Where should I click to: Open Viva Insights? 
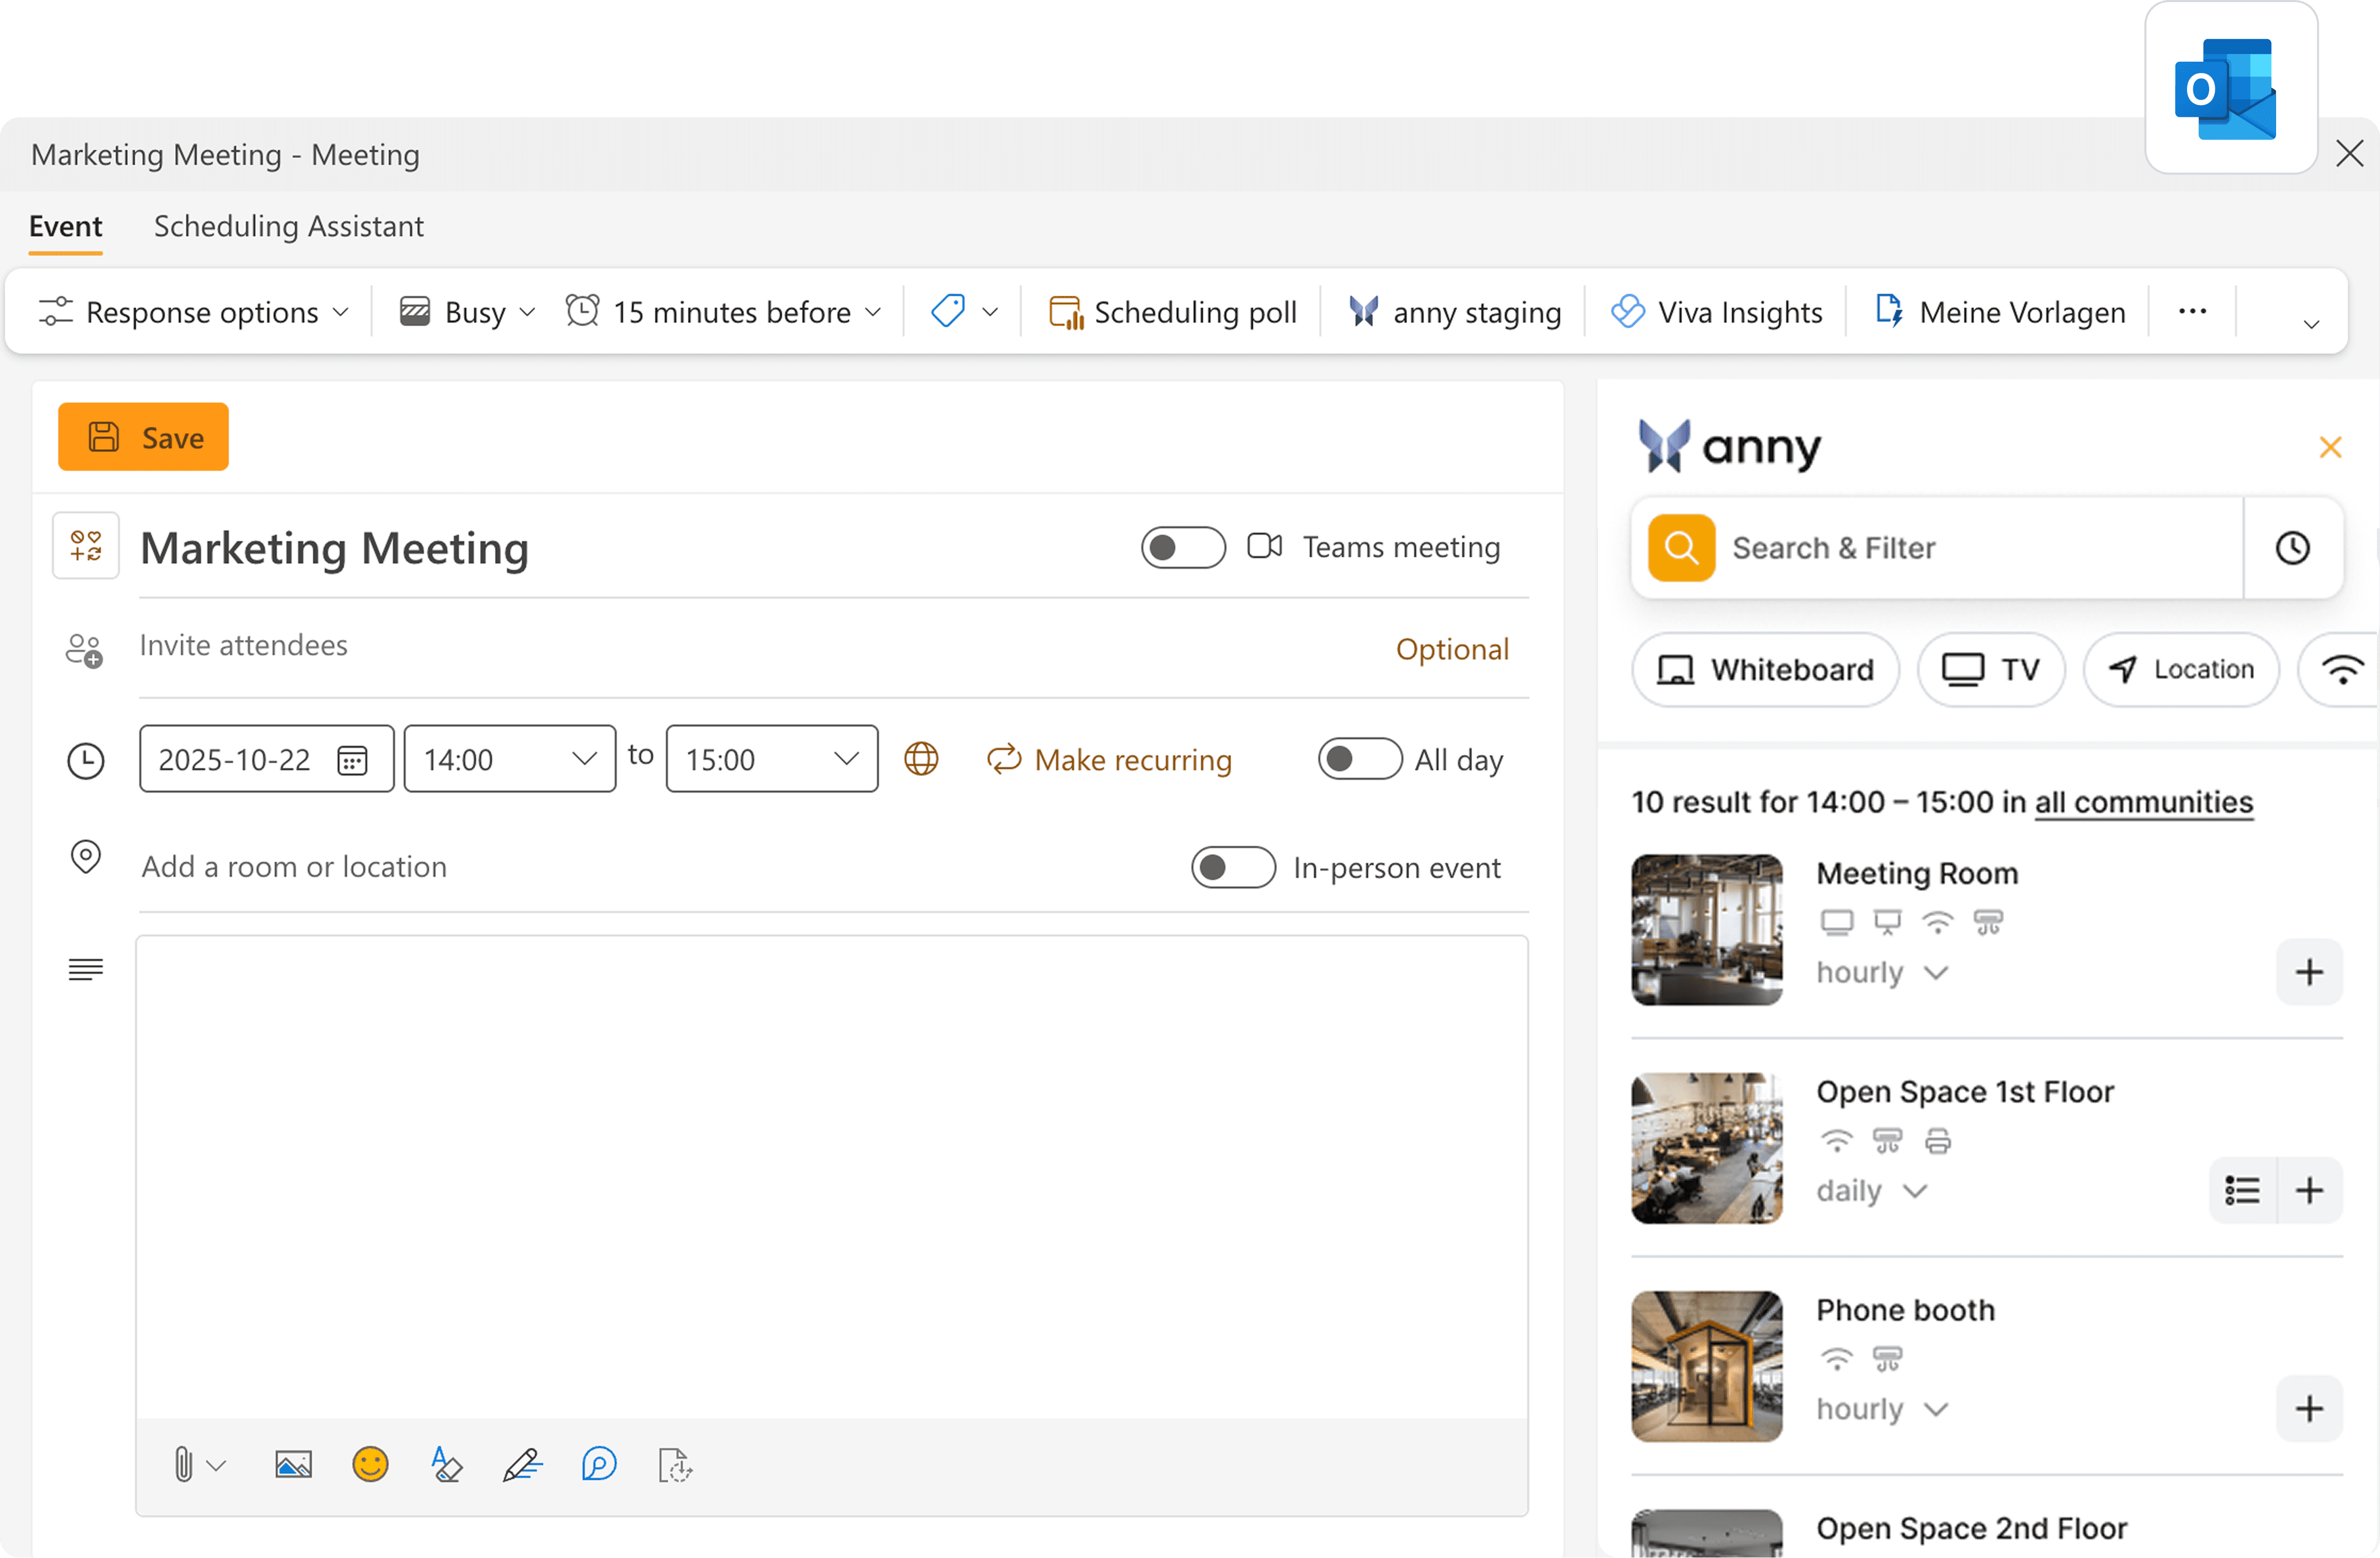(1716, 311)
